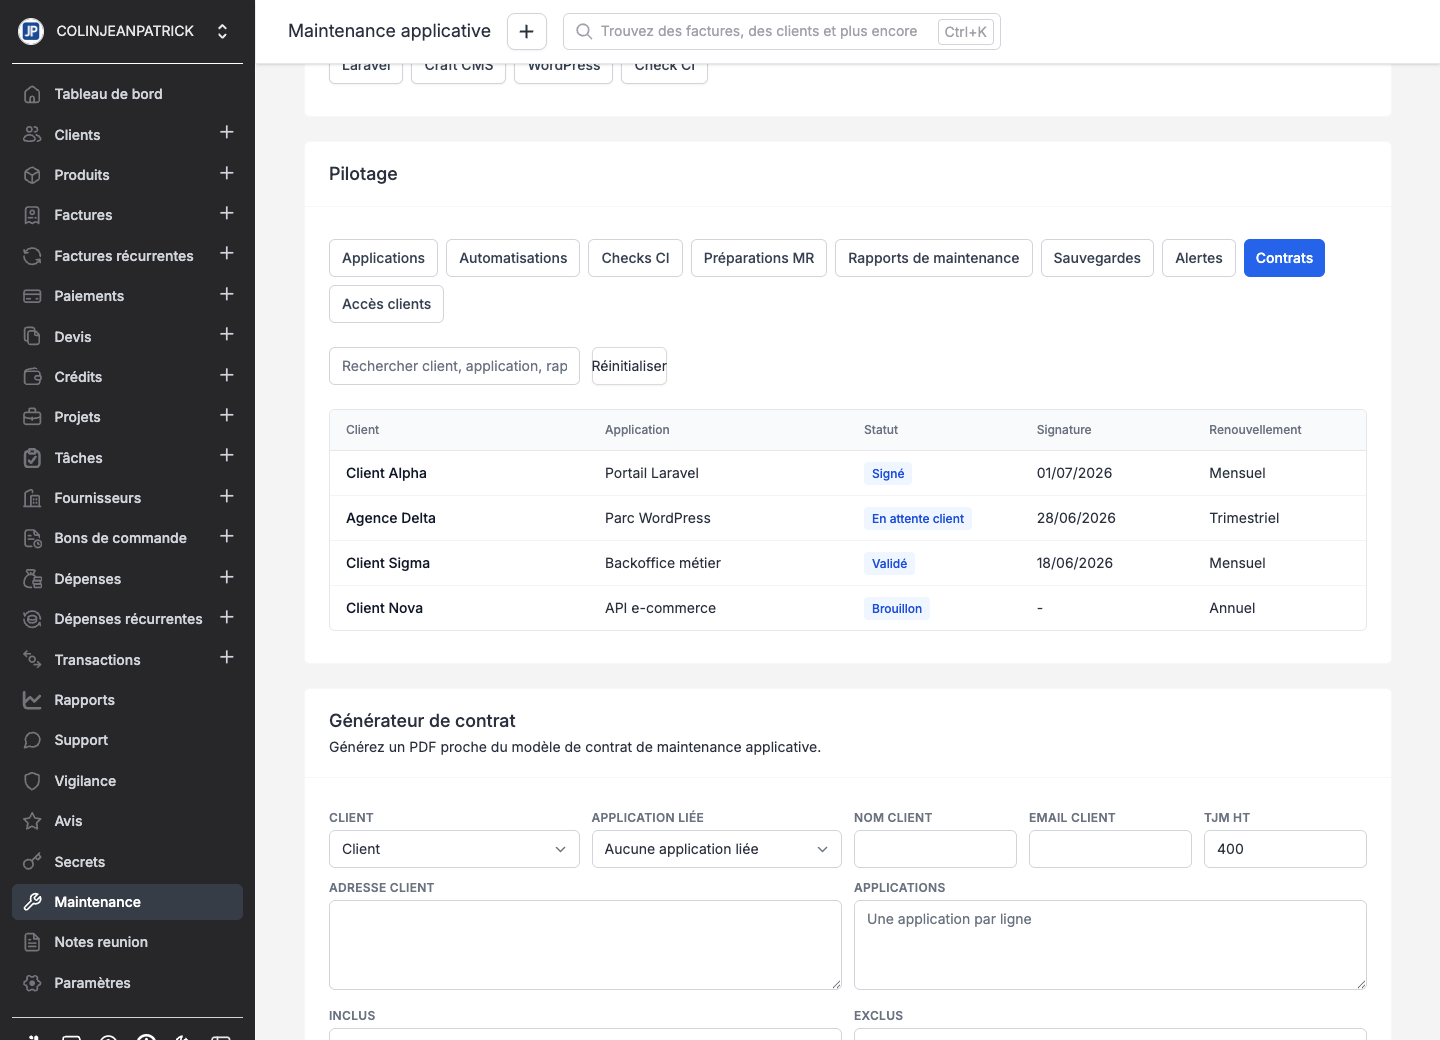Screen dimensions: 1440x1040
Task: Add new Dépenses with plus icon
Action: point(227,577)
